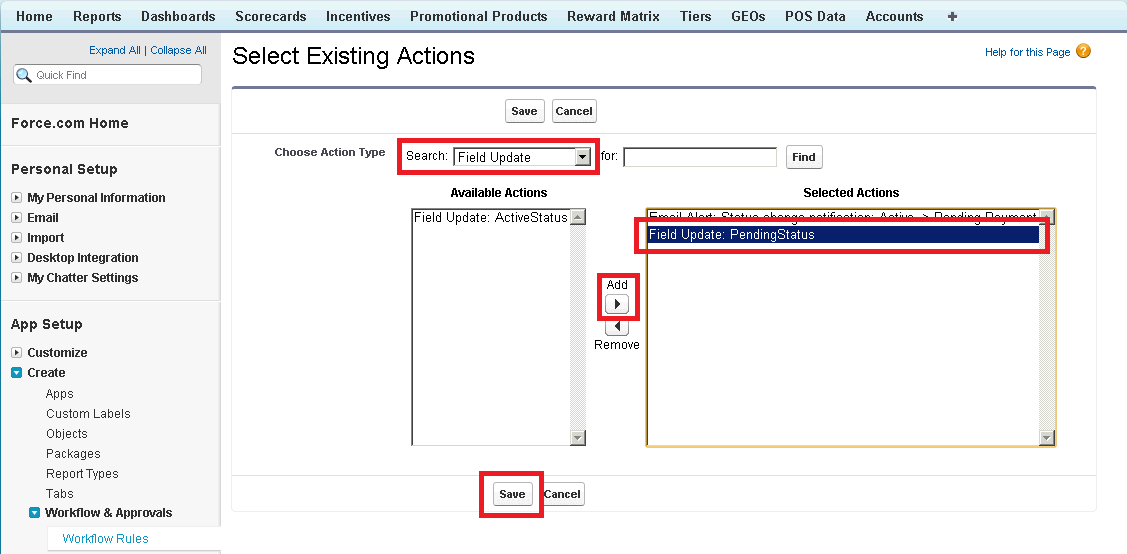Expand the My Personal Information section

click(x=17, y=198)
